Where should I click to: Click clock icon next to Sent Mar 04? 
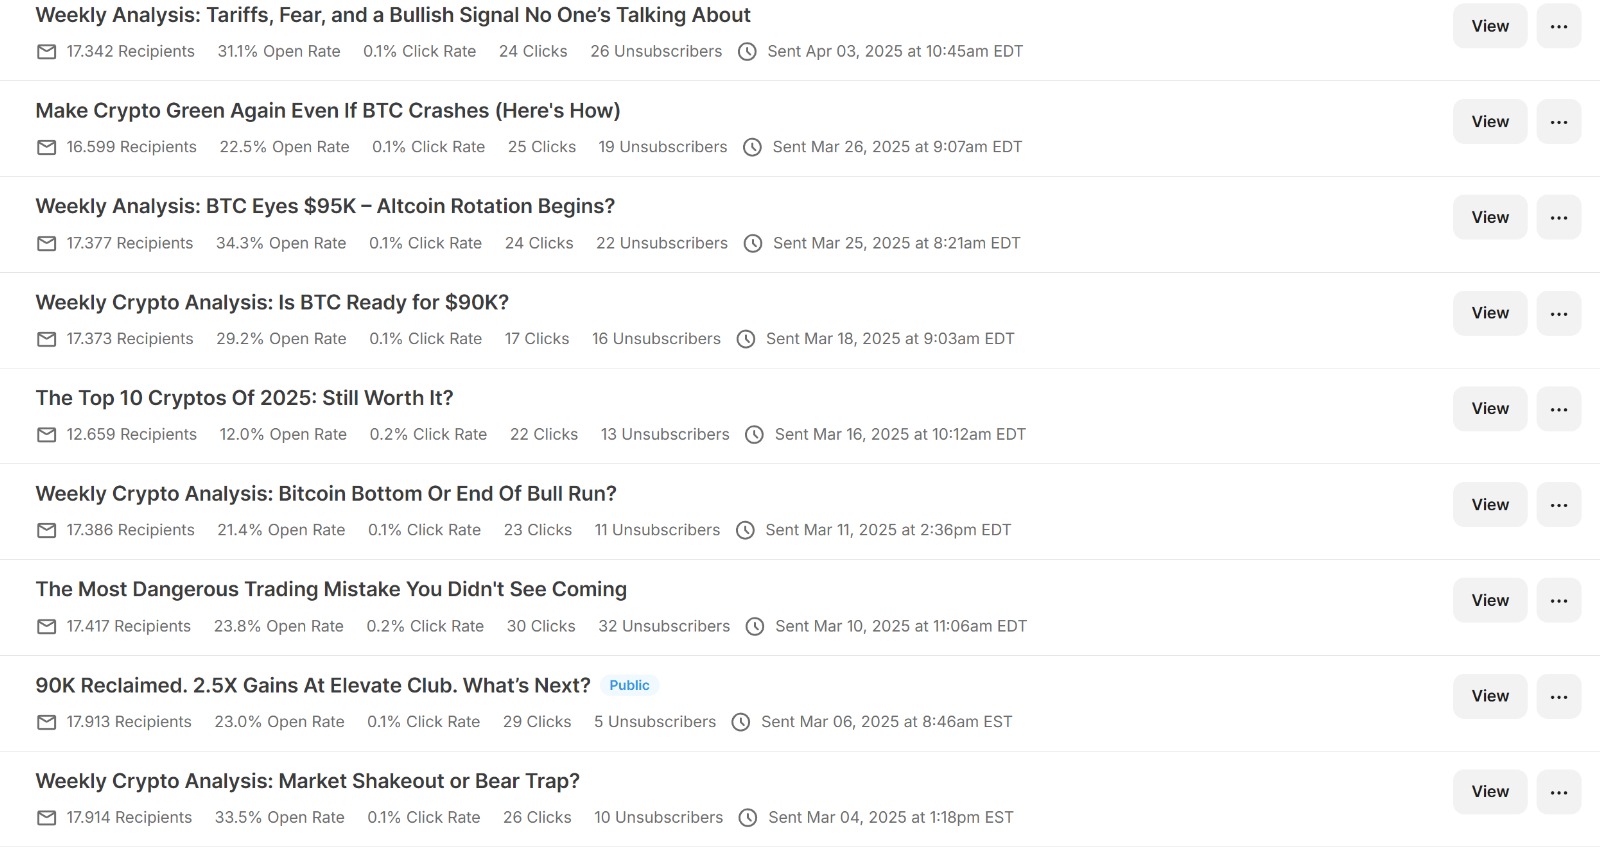point(748,818)
